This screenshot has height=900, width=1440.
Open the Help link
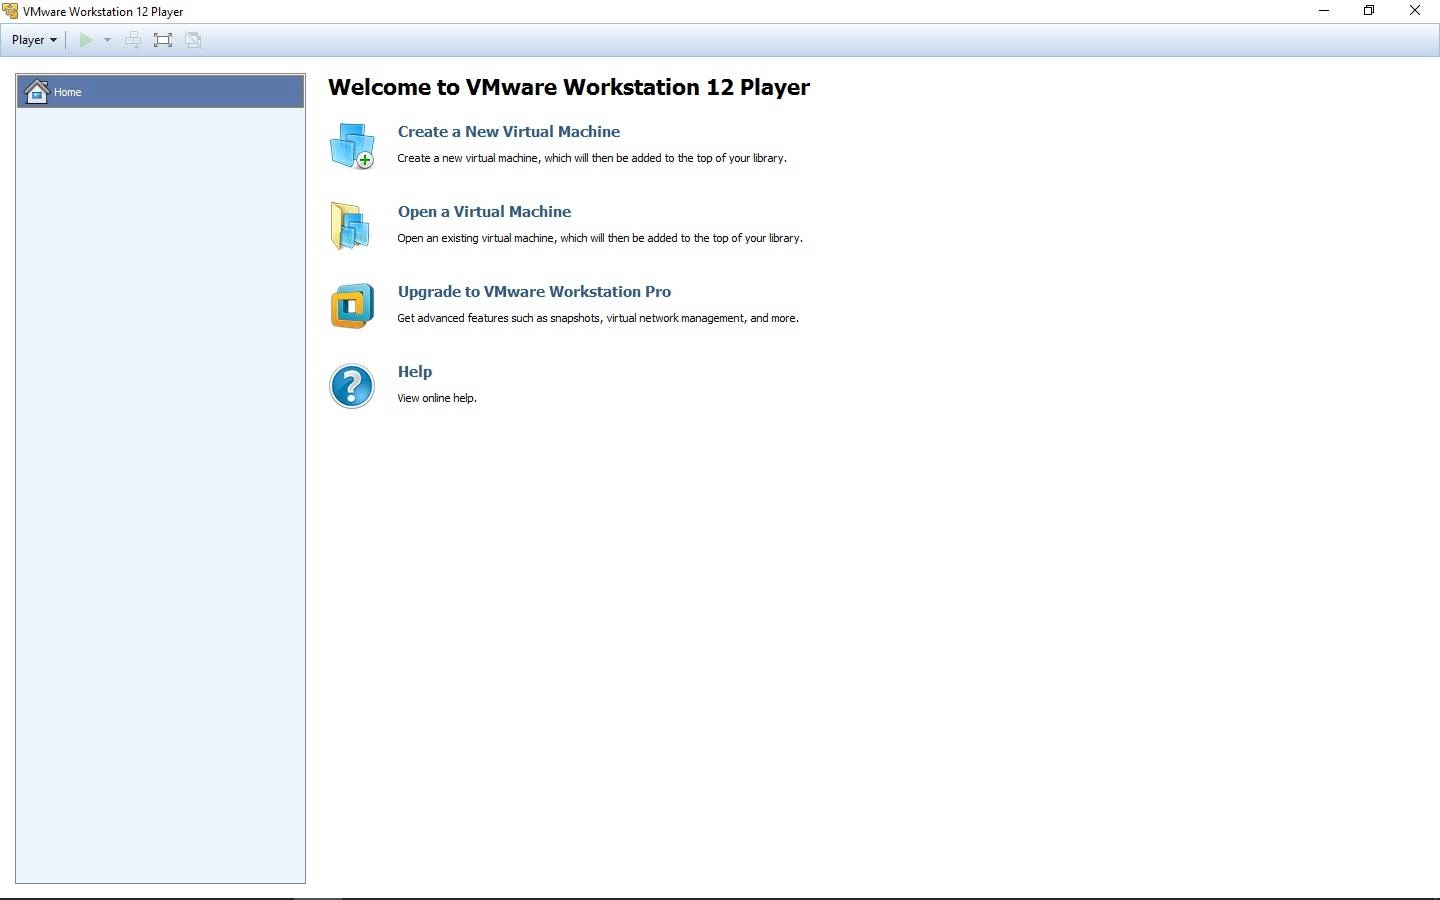[x=415, y=372]
